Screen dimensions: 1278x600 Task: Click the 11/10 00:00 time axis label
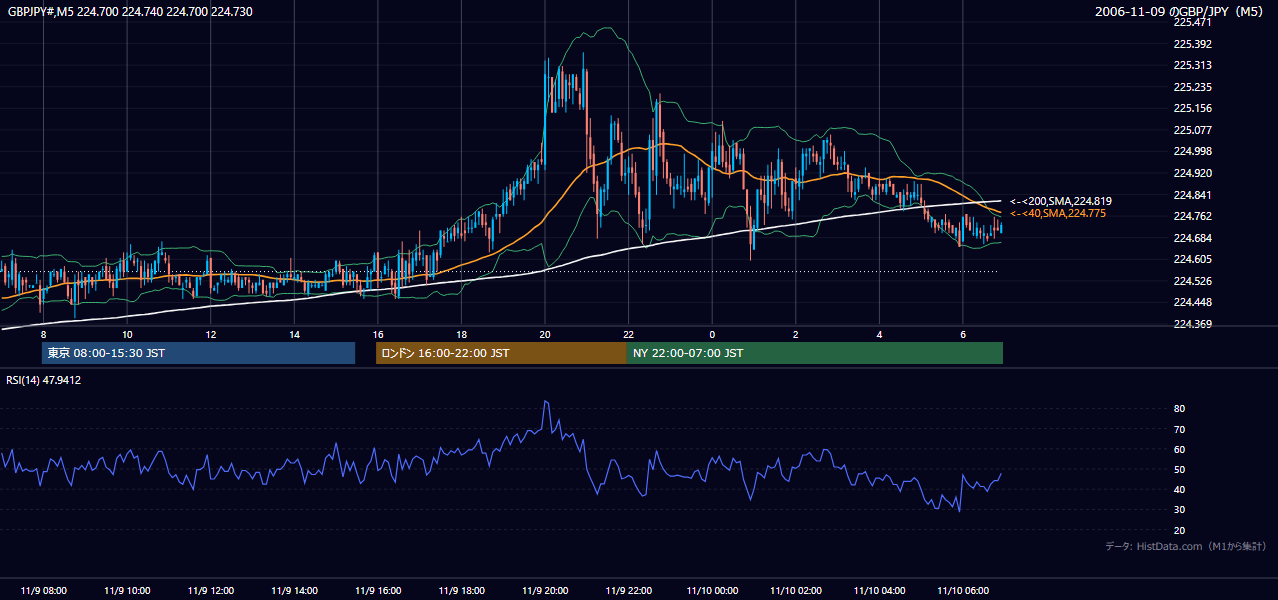pyautogui.click(x=712, y=590)
